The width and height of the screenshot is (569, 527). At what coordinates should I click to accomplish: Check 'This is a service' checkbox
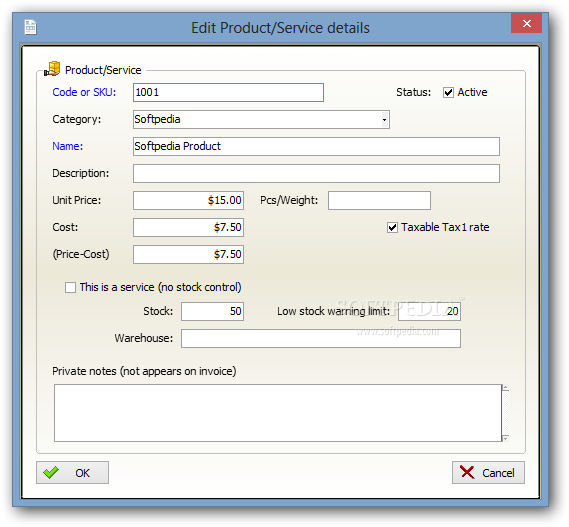(70, 287)
